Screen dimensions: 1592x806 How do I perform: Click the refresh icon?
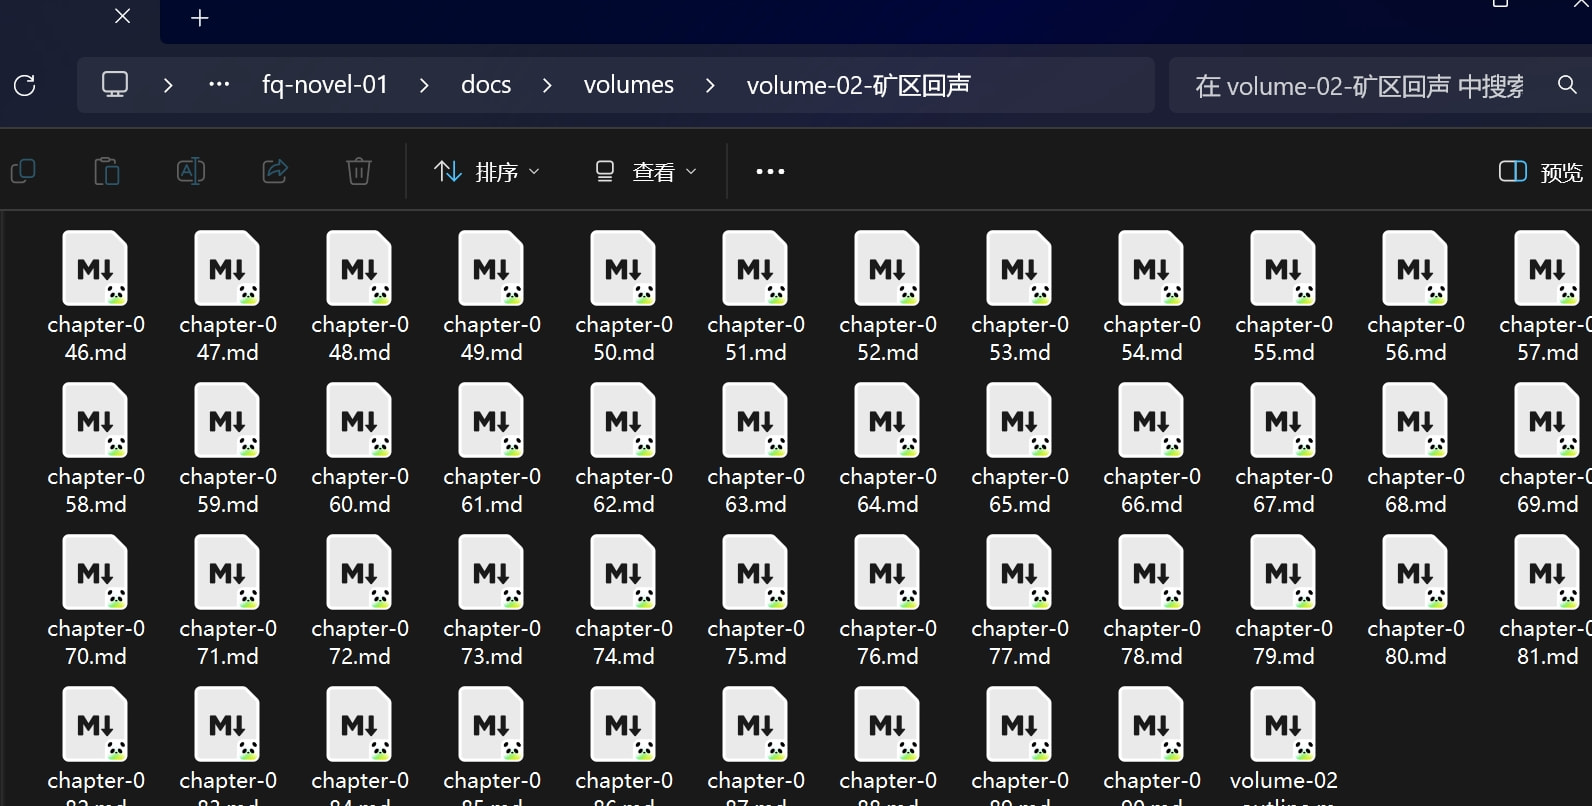tap(25, 85)
